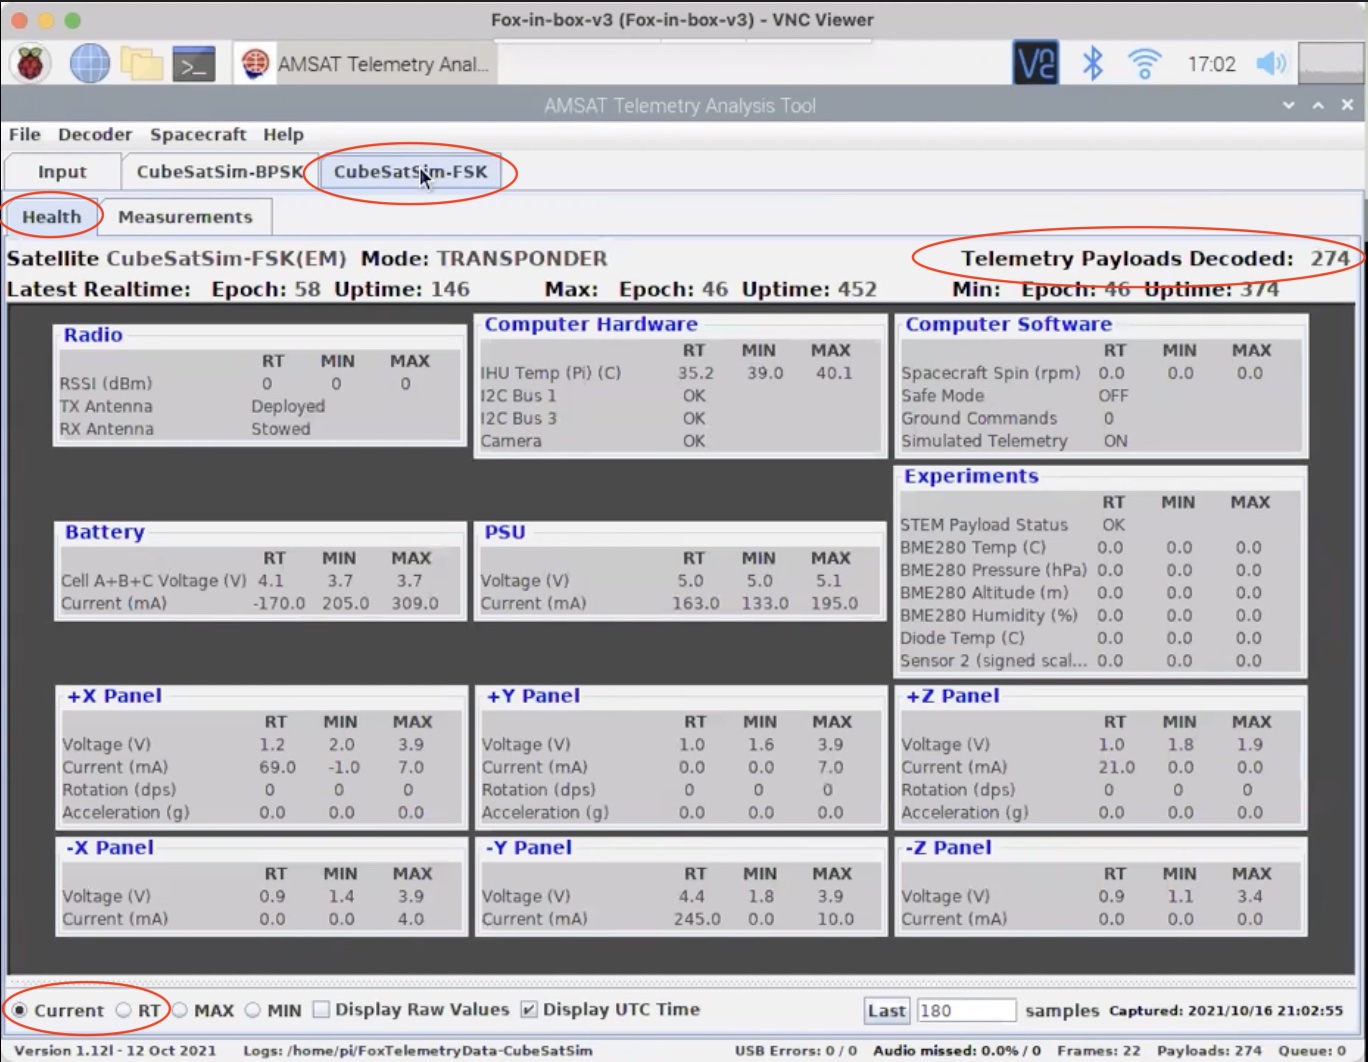Click the PSU Voltage (V) label

click(525, 581)
